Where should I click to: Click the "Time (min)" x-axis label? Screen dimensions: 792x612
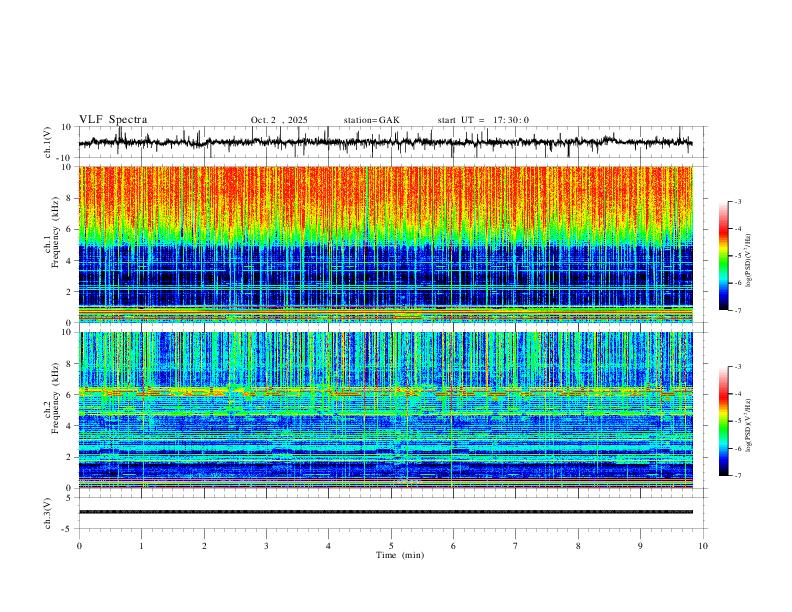pos(400,555)
